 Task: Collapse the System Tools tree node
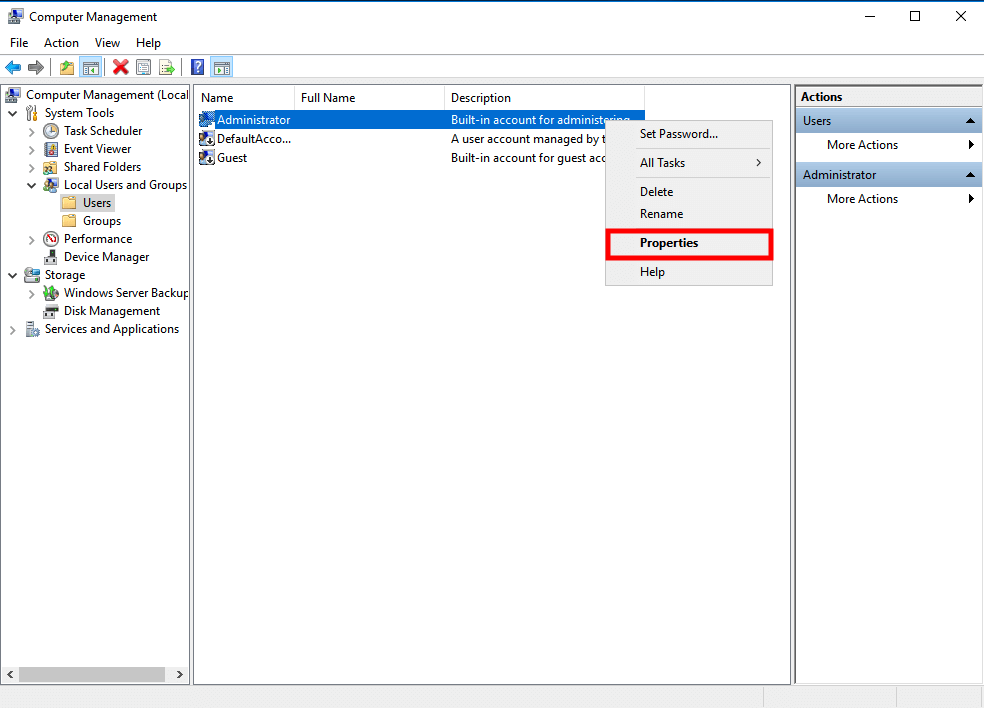tap(13, 113)
